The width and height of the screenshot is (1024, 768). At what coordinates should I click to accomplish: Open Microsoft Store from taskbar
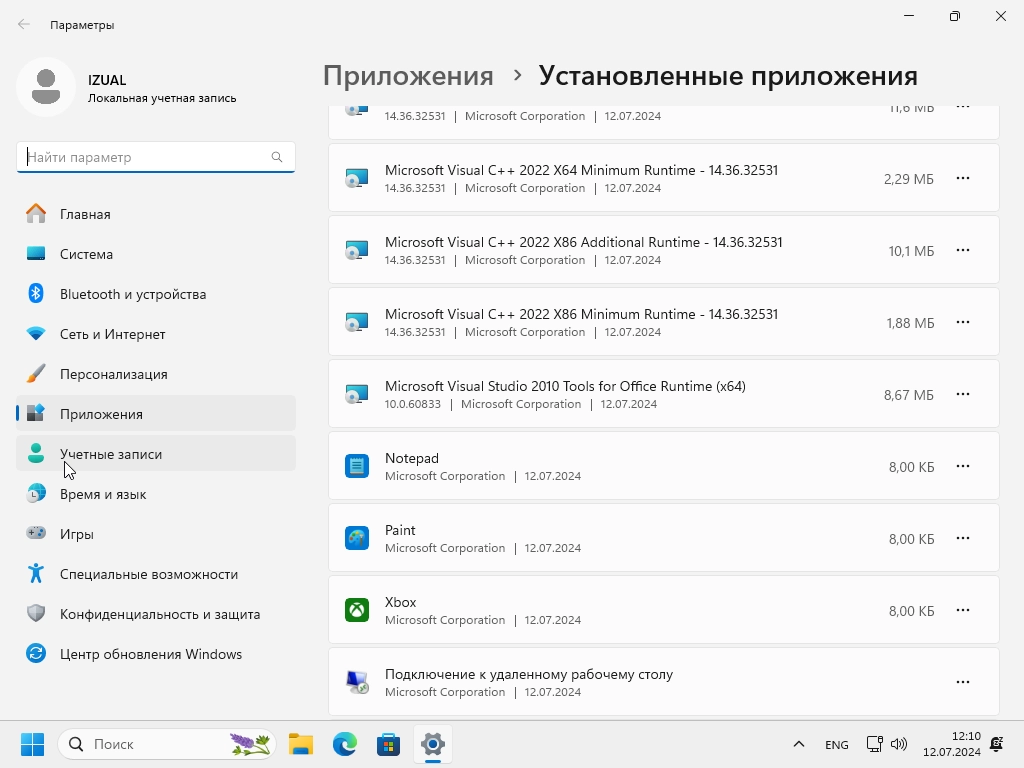389,744
